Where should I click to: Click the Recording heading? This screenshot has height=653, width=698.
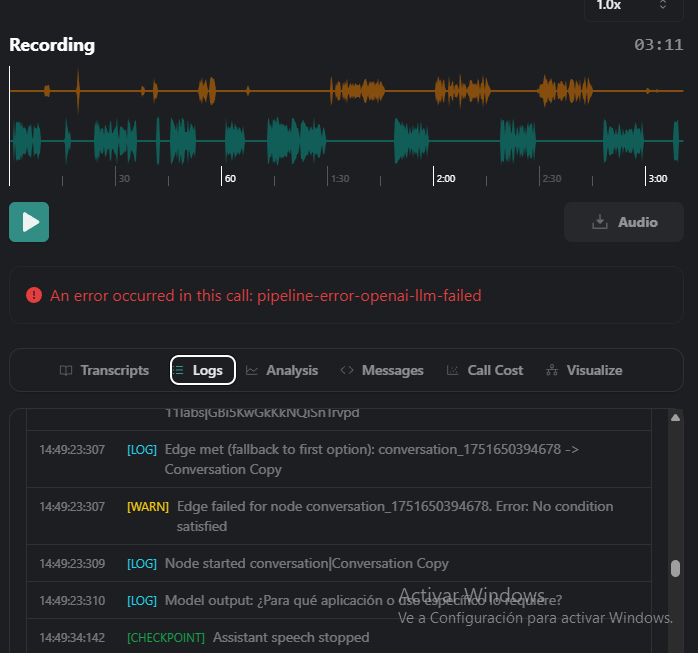52,45
